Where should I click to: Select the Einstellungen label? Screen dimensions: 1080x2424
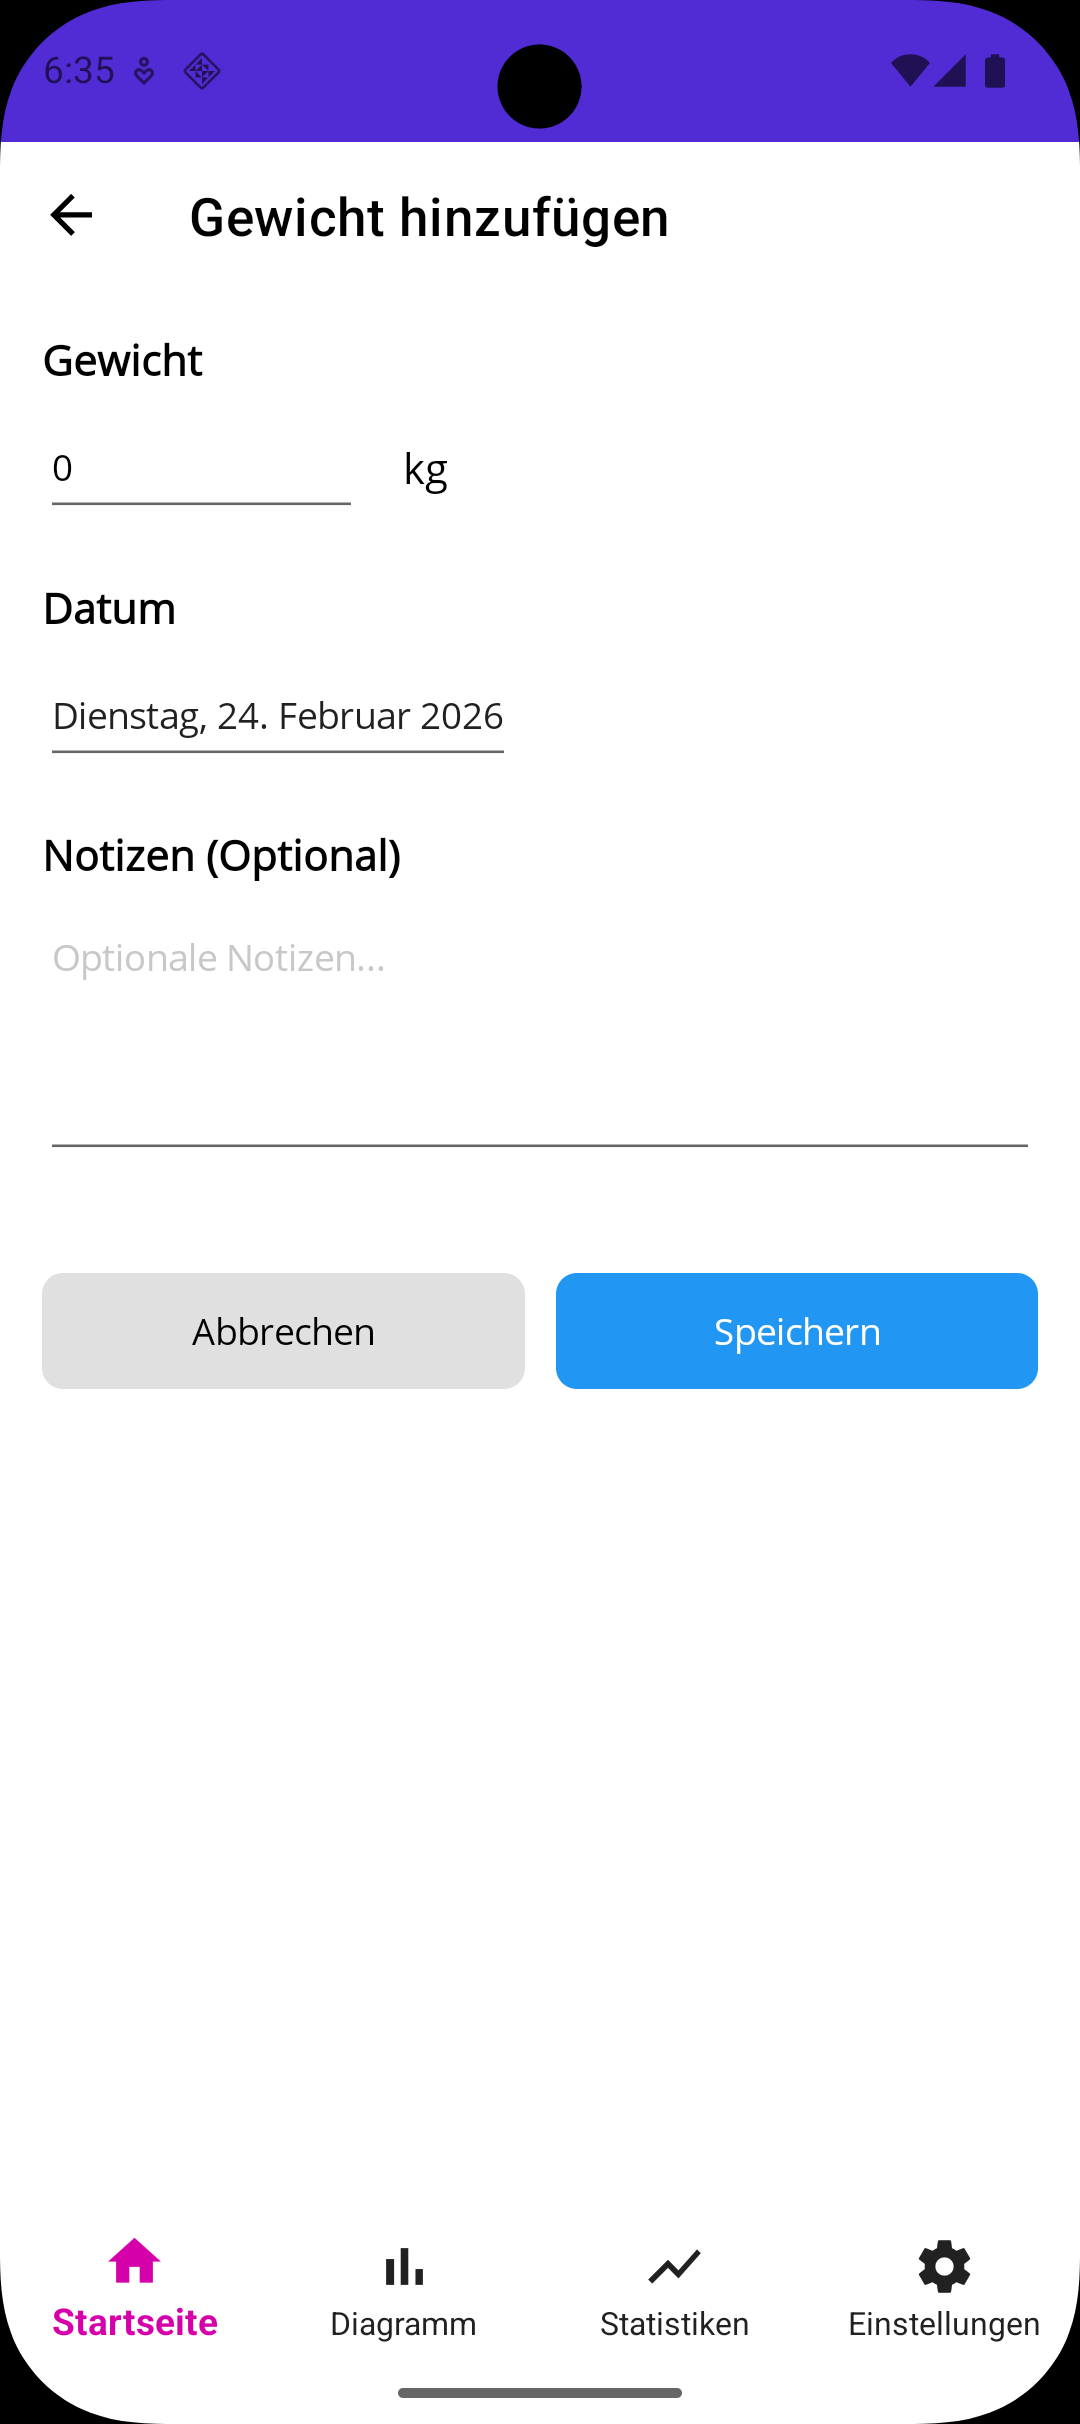point(943,2322)
